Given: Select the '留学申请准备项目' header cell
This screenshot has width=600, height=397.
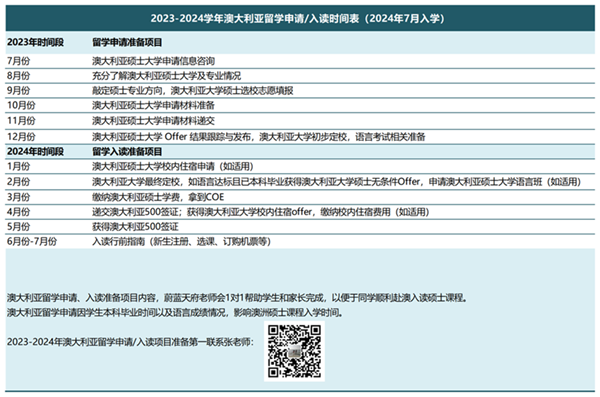Looking at the screenshot, I should click(127, 42).
